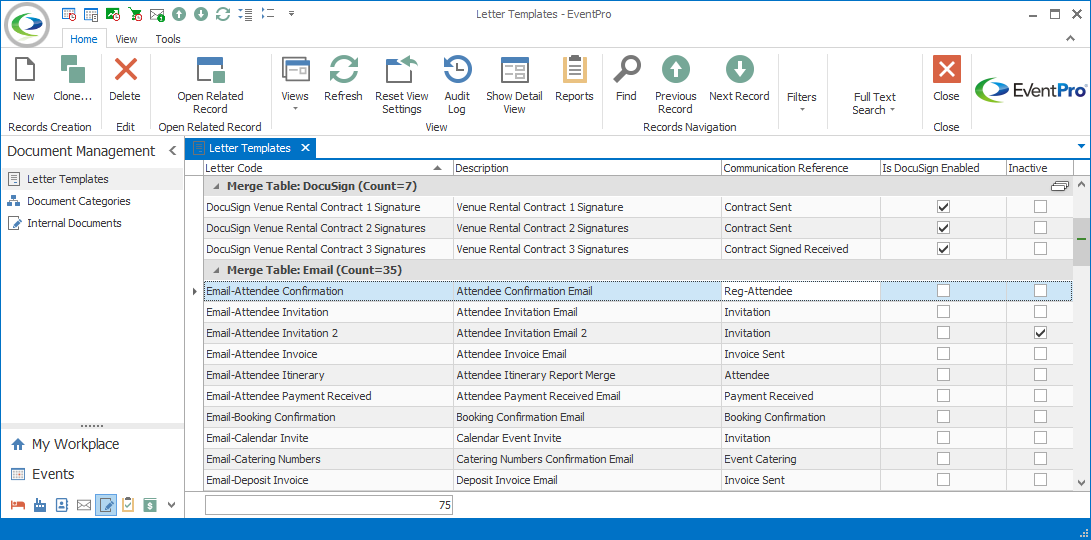Sort by Letter Code column header
The image size is (1091, 540).
pyautogui.click(x=328, y=168)
